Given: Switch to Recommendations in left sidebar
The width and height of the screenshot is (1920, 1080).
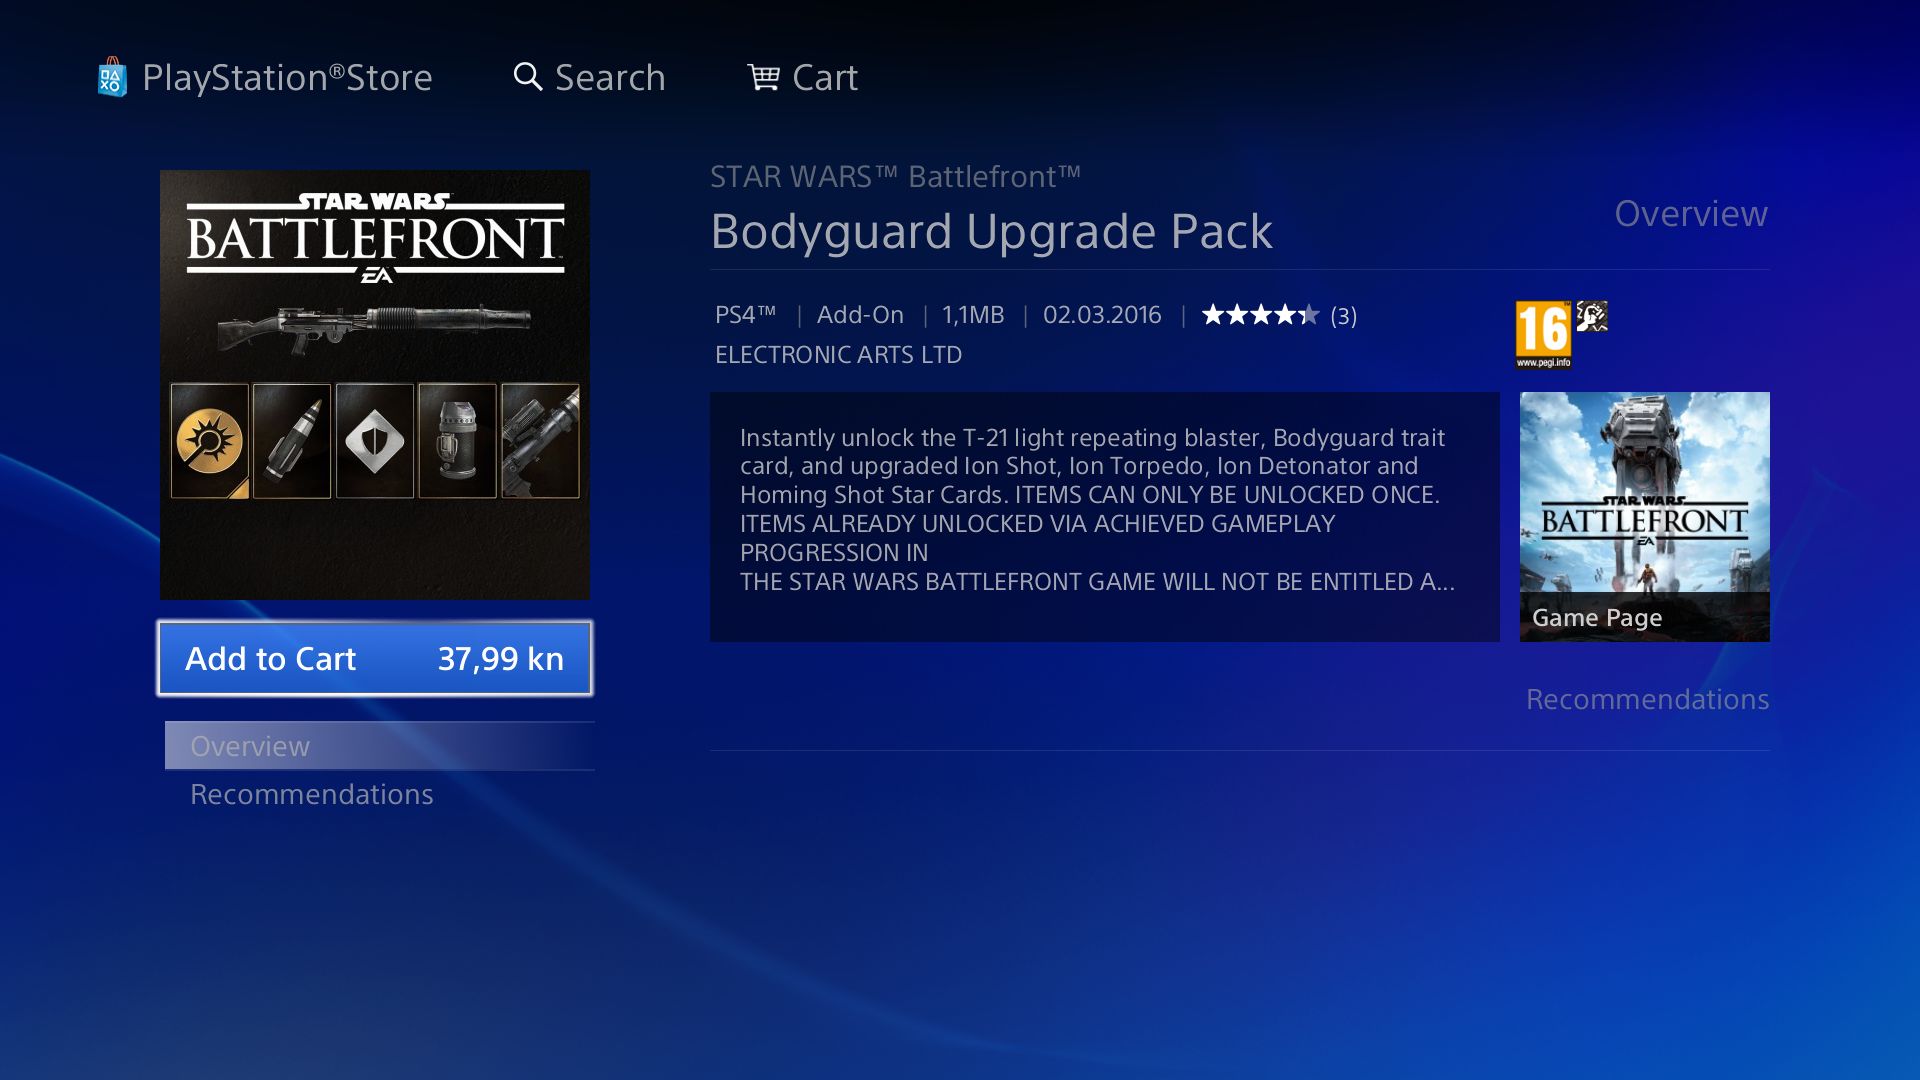Looking at the screenshot, I should 312,794.
